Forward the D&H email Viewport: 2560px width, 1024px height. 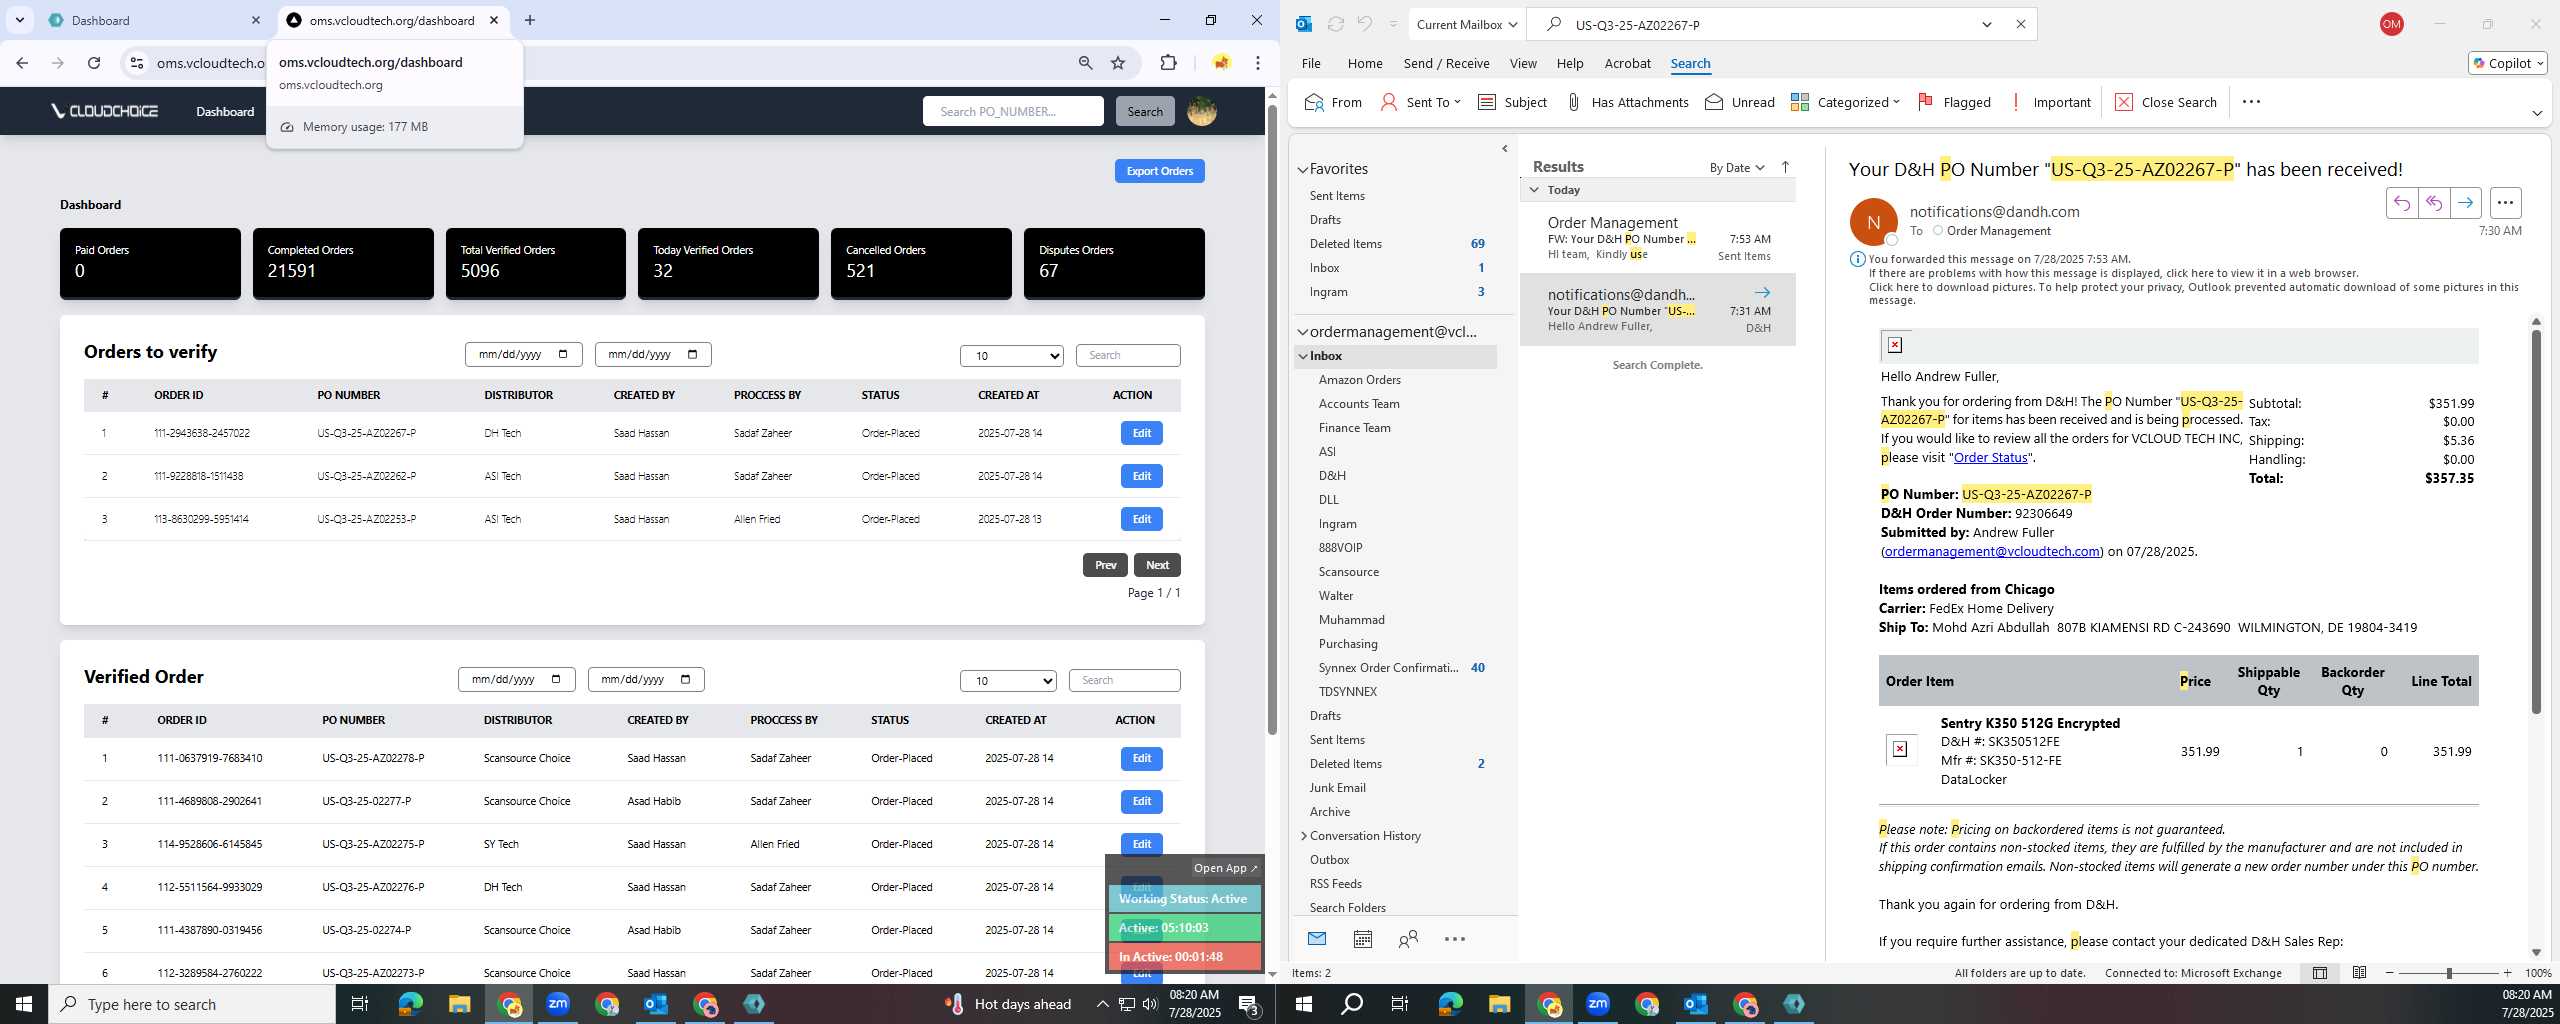2466,203
